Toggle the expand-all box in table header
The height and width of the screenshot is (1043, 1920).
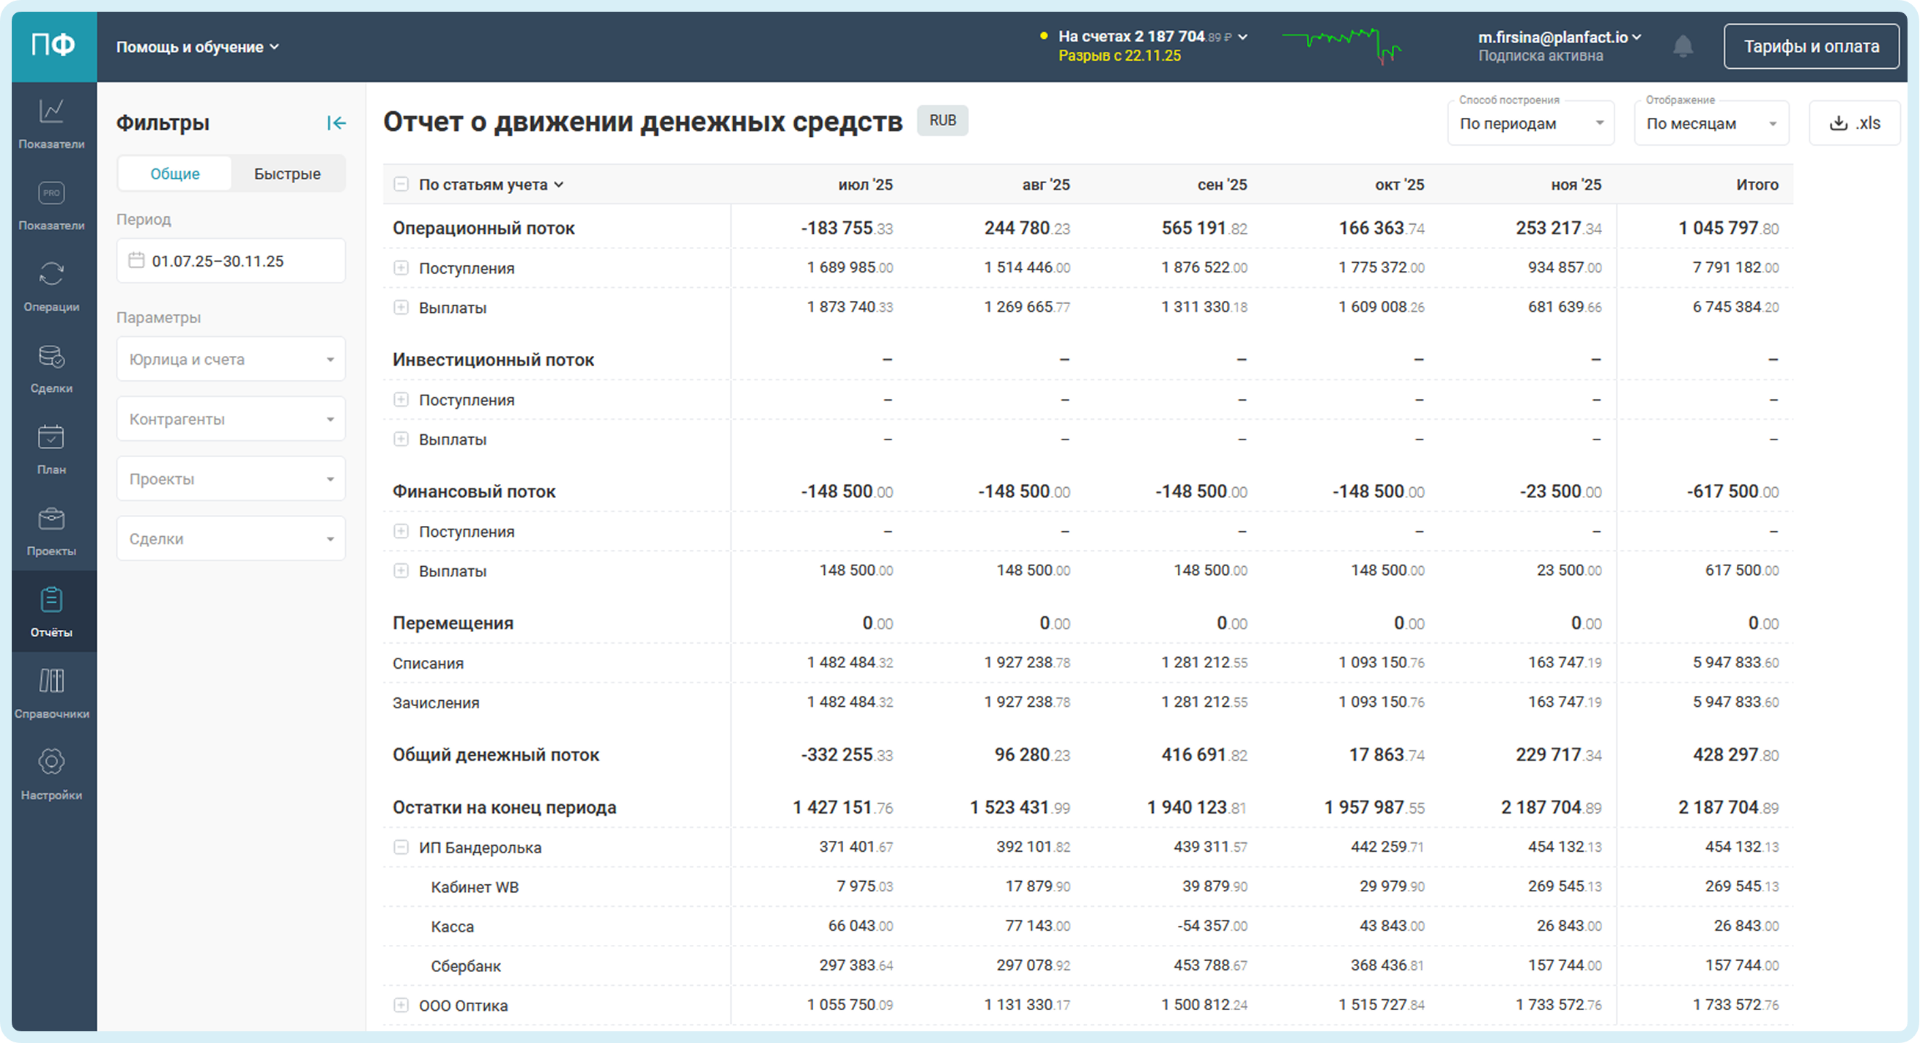coord(401,185)
